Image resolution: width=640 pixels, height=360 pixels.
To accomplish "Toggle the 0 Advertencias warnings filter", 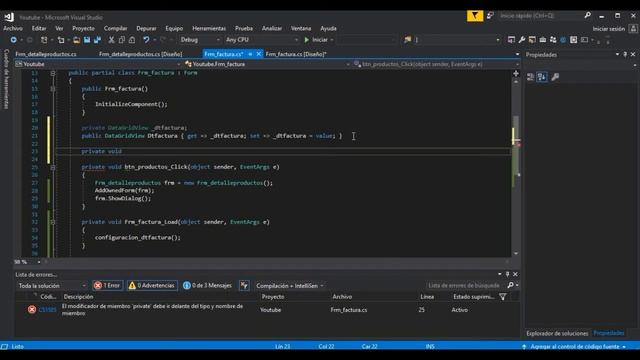I will (152, 286).
